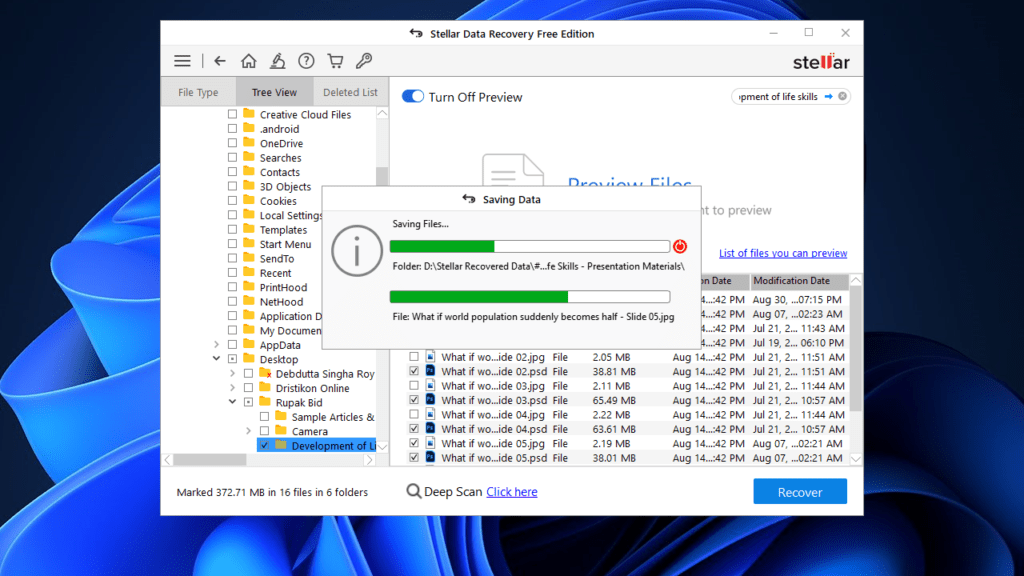Click the Deep Scan magnifier icon

(x=413, y=491)
